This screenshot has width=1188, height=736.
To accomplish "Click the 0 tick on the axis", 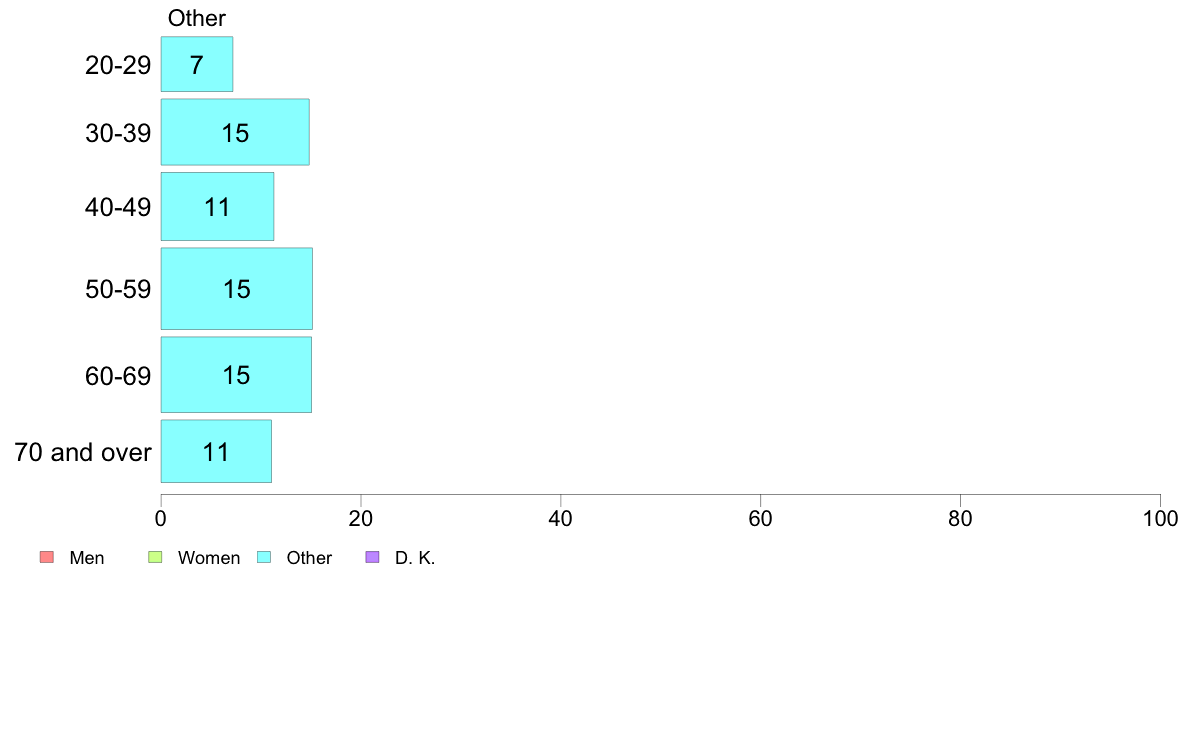I will [x=161, y=518].
